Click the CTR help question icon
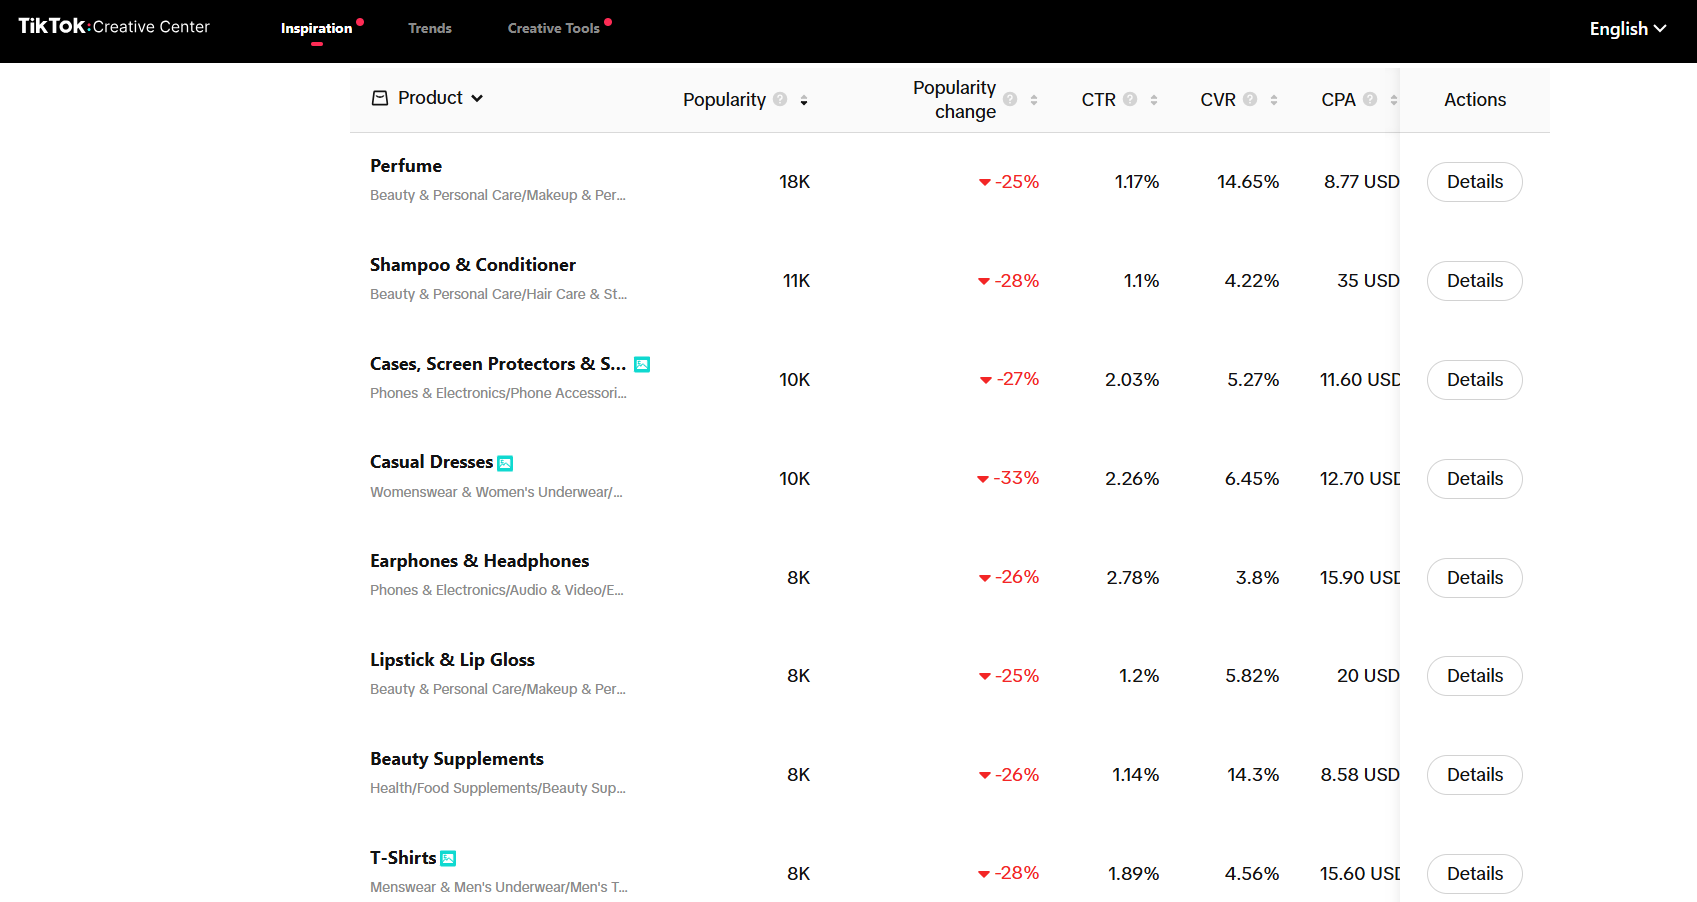1697x902 pixels. 1130,99
